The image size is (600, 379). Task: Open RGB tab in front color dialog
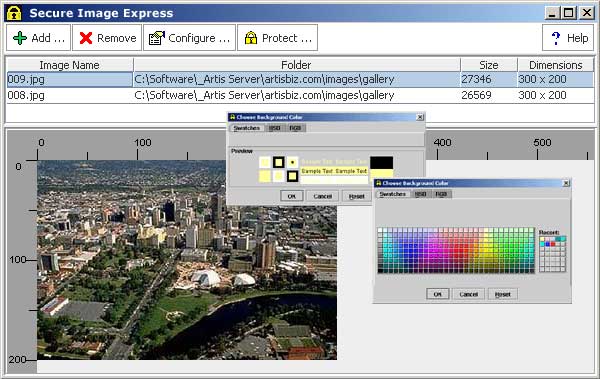pyautogui.click(x=441, y=194)
